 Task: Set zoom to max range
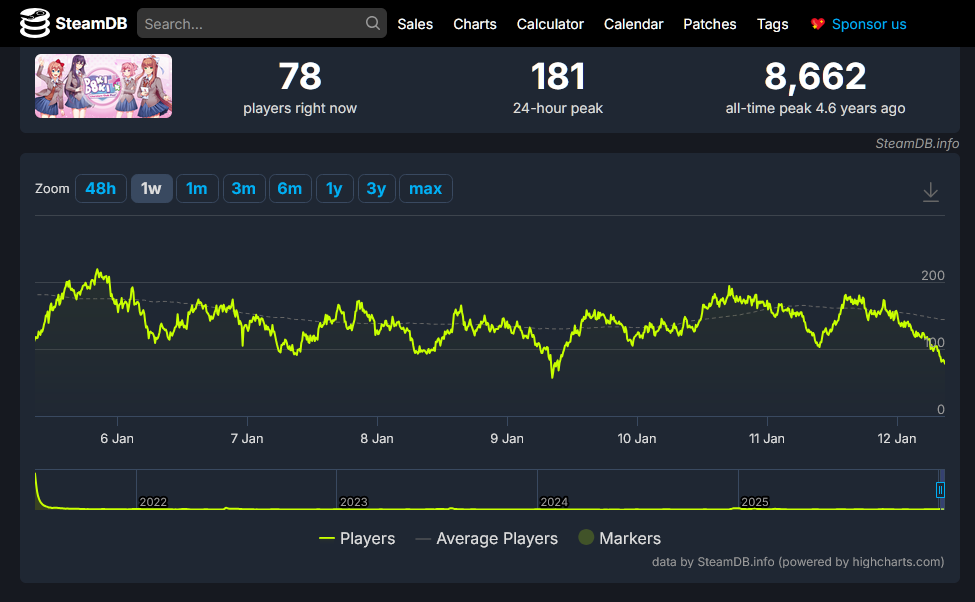pyautogui.click(x=425, y=188)
